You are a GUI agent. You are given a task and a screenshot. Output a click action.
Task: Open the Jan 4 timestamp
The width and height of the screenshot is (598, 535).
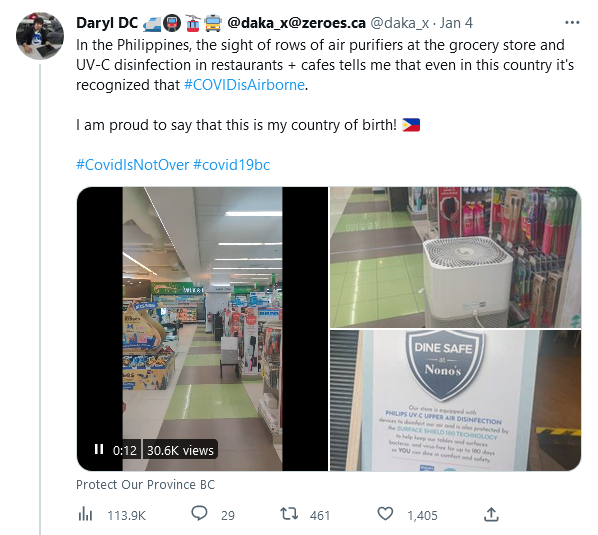pyautogui.click(x=456, y=23)
